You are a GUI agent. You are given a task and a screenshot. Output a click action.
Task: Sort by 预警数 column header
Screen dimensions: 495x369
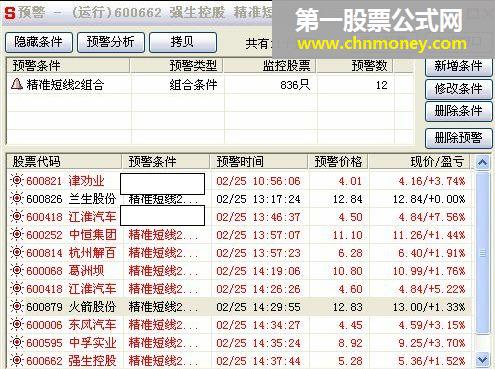click(x=355, y=66)
